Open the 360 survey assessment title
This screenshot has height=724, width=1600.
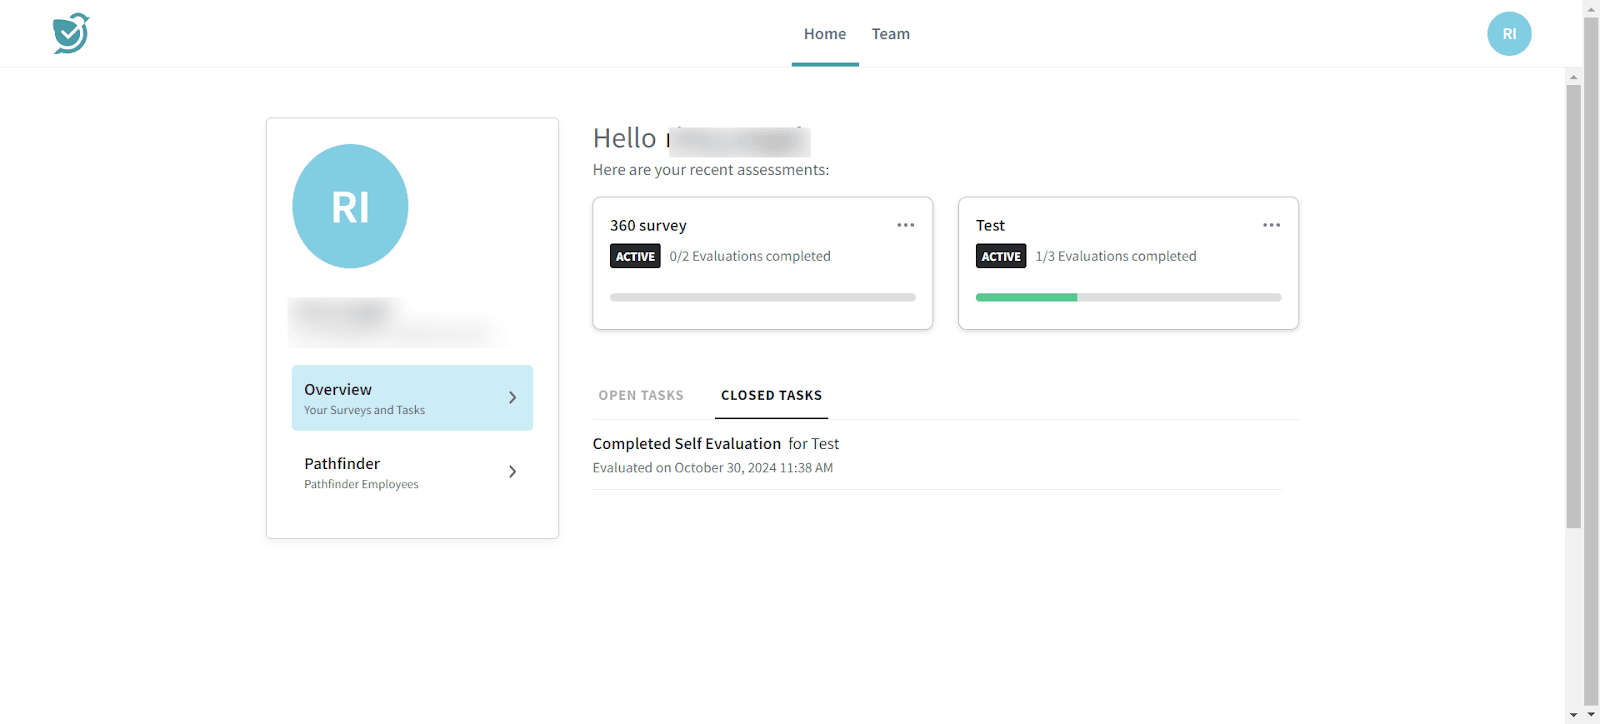(x=648, y=226)
